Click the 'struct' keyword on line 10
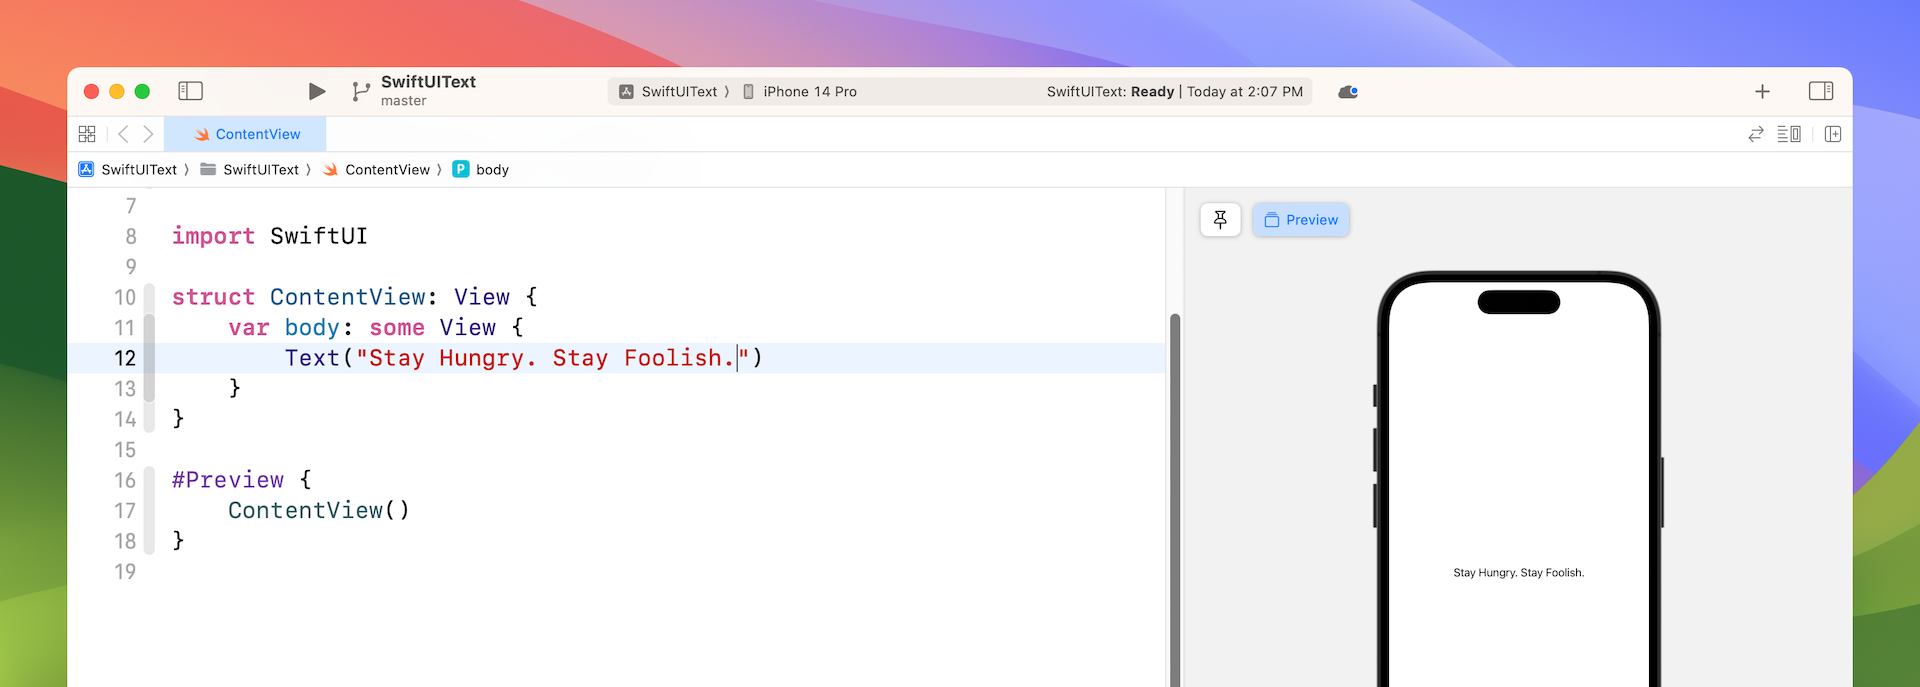1920x687 pixels. (213, 297)
